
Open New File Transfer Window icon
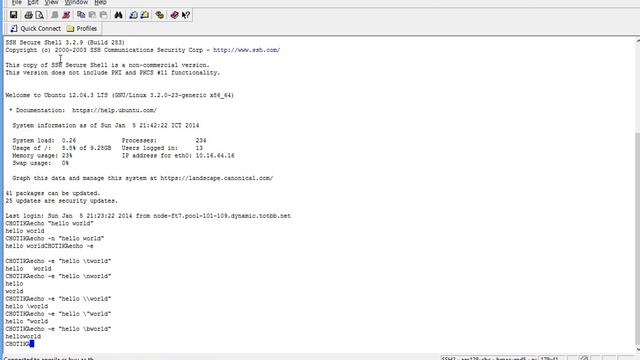click(x=144, y=15)
